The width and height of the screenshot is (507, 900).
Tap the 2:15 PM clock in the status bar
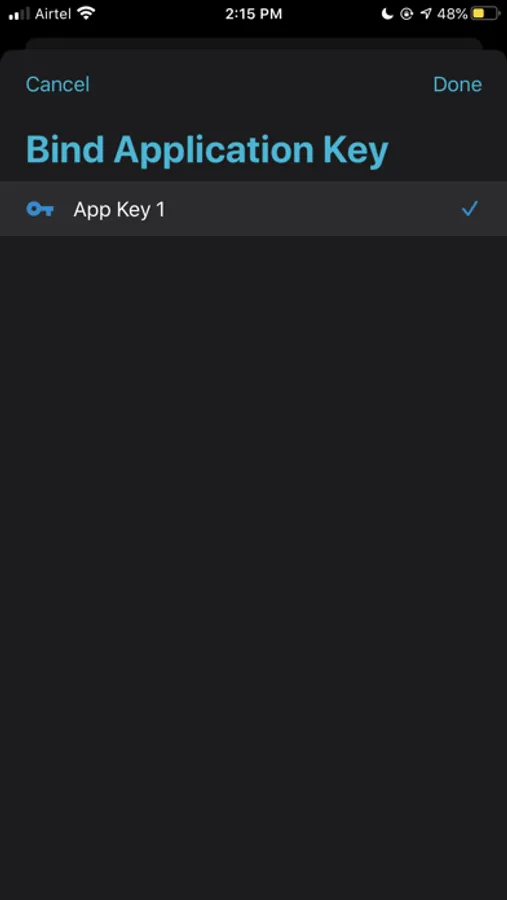[x=253, y=14]
